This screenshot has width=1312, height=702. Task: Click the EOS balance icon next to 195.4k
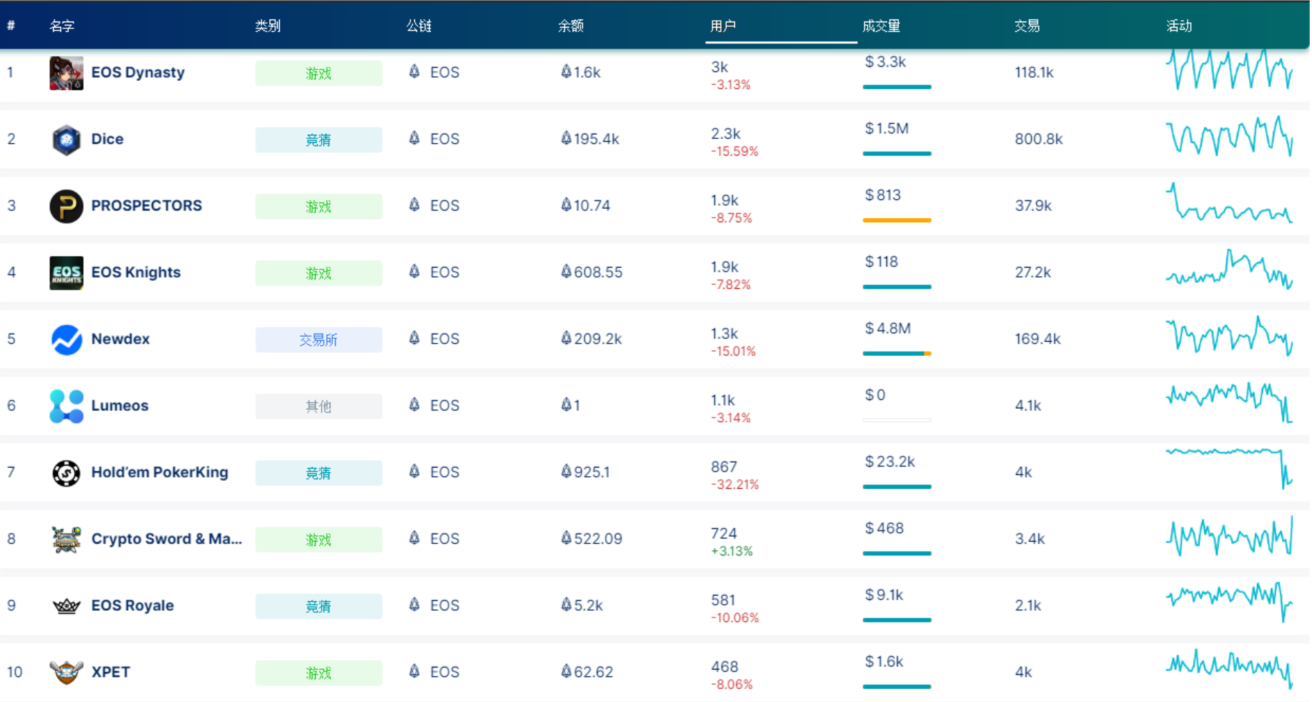click(566, 138)
